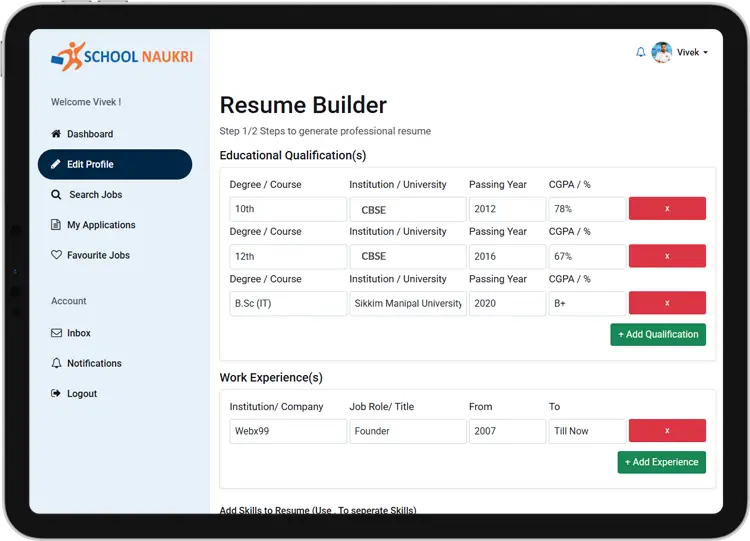Click the 'Work Experience(s)' heading

click(x=271, y=377)
